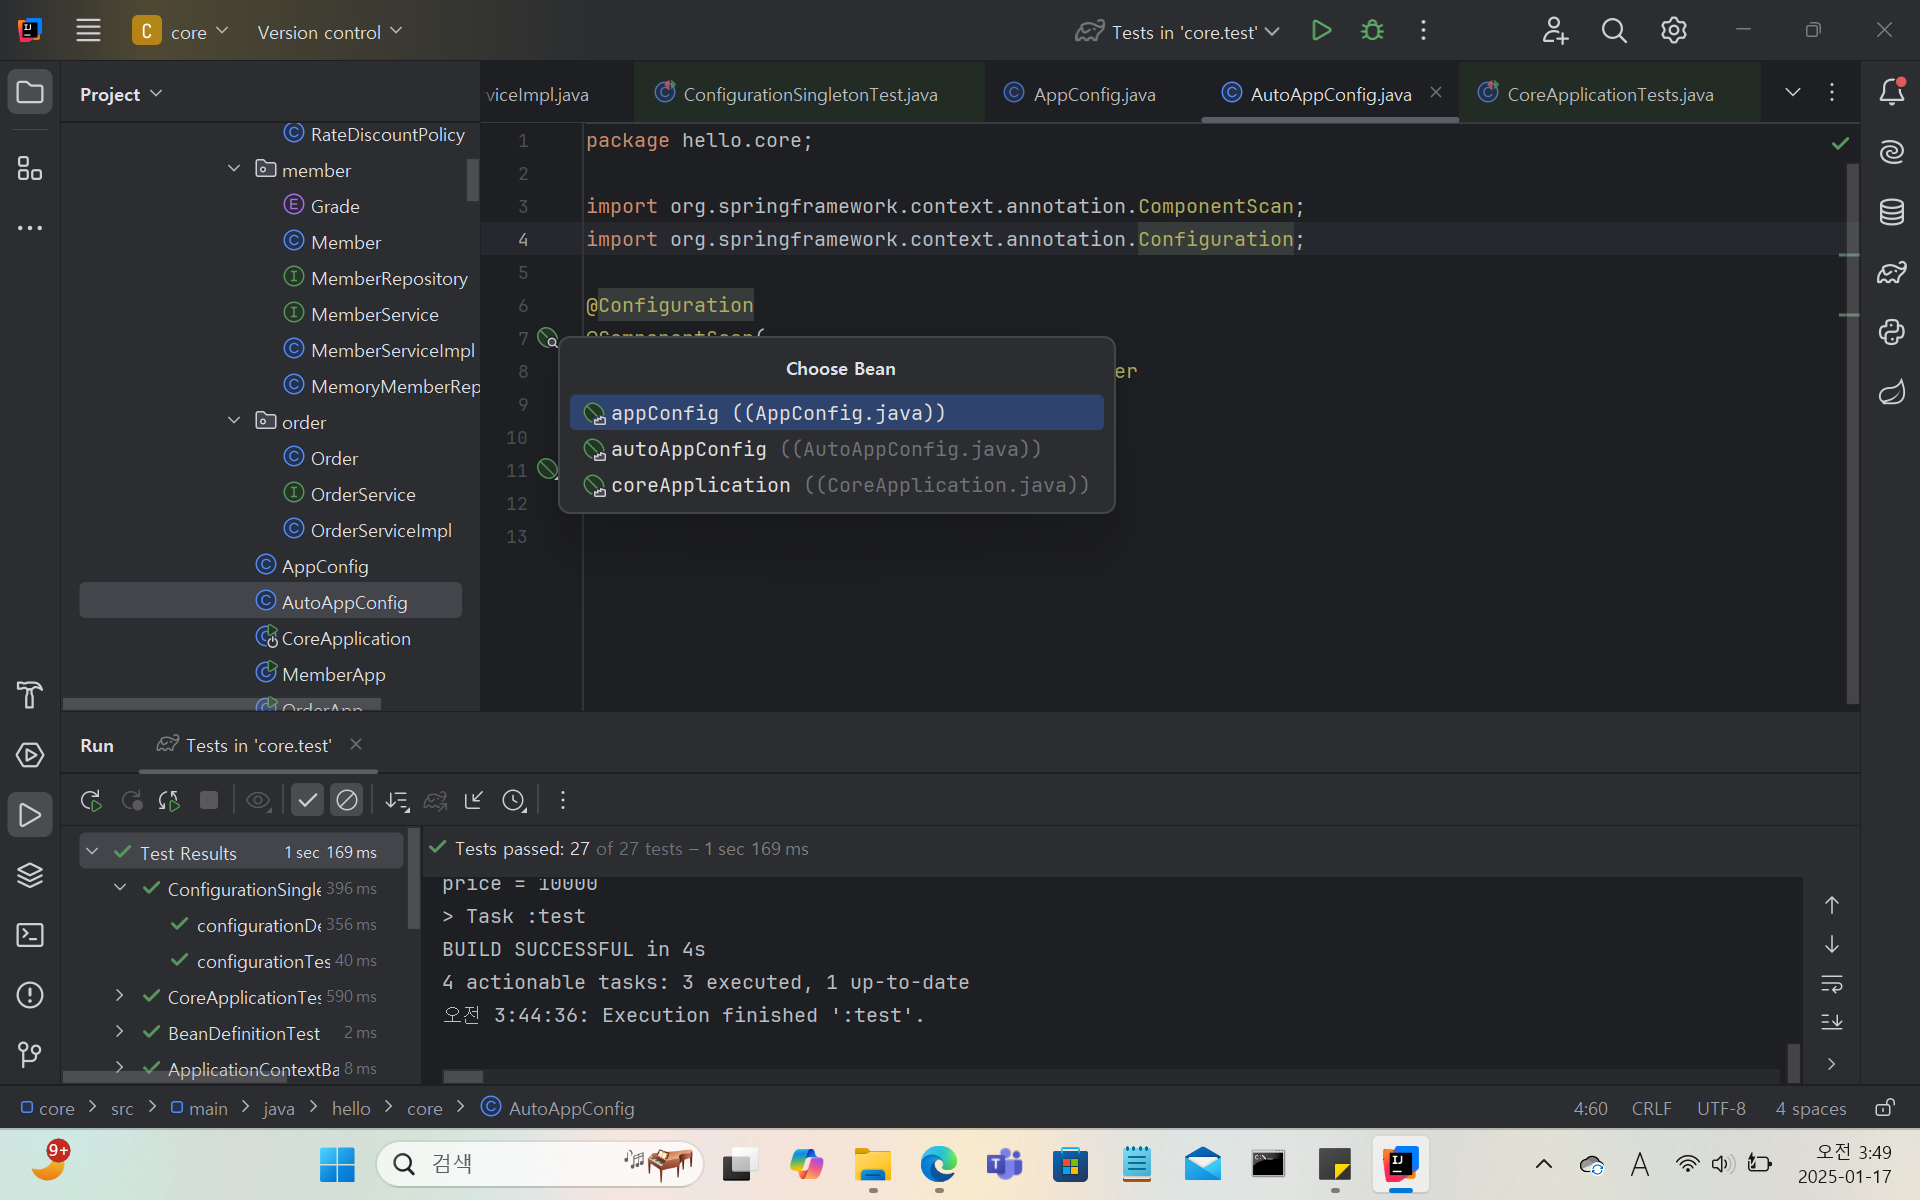Rerun tests in Run panel
The image size is (1920, 1200).
point(91,800)
